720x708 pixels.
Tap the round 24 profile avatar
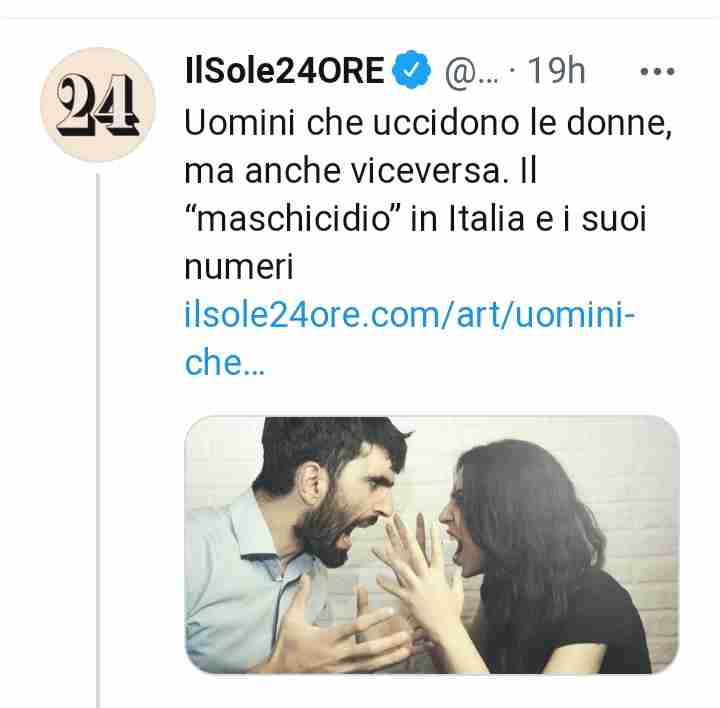click(x=98, y=105)
